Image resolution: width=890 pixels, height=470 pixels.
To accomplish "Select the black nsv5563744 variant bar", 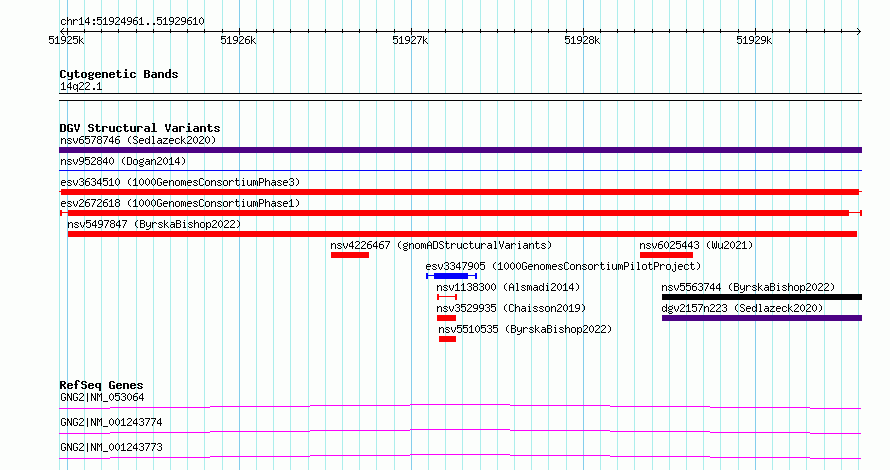I will pyautogui.click(x=762, y=297).
